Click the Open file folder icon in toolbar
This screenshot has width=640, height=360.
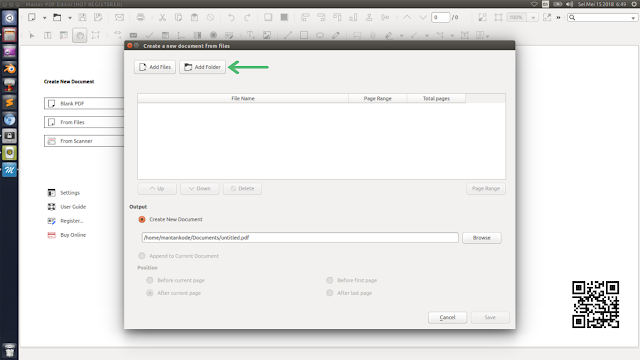coord(57,17)
